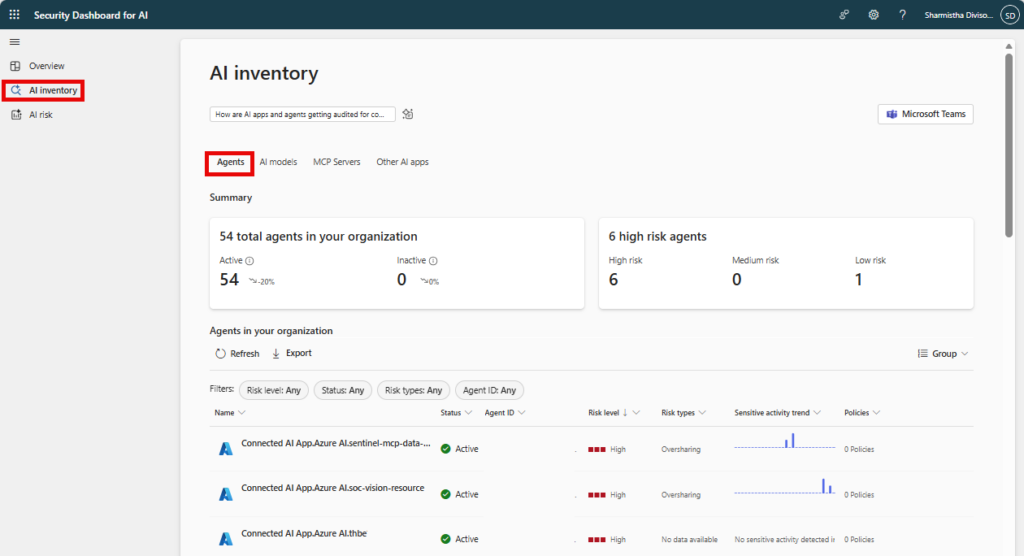Viewport: 1024px width, 556px height.
Task: Open the SD account avatar
Action: coord(1010,15)
